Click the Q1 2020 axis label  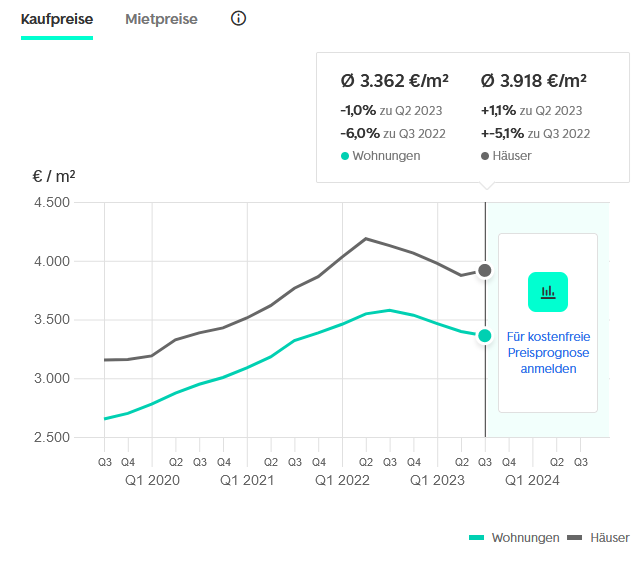click(x=152, y=480)
